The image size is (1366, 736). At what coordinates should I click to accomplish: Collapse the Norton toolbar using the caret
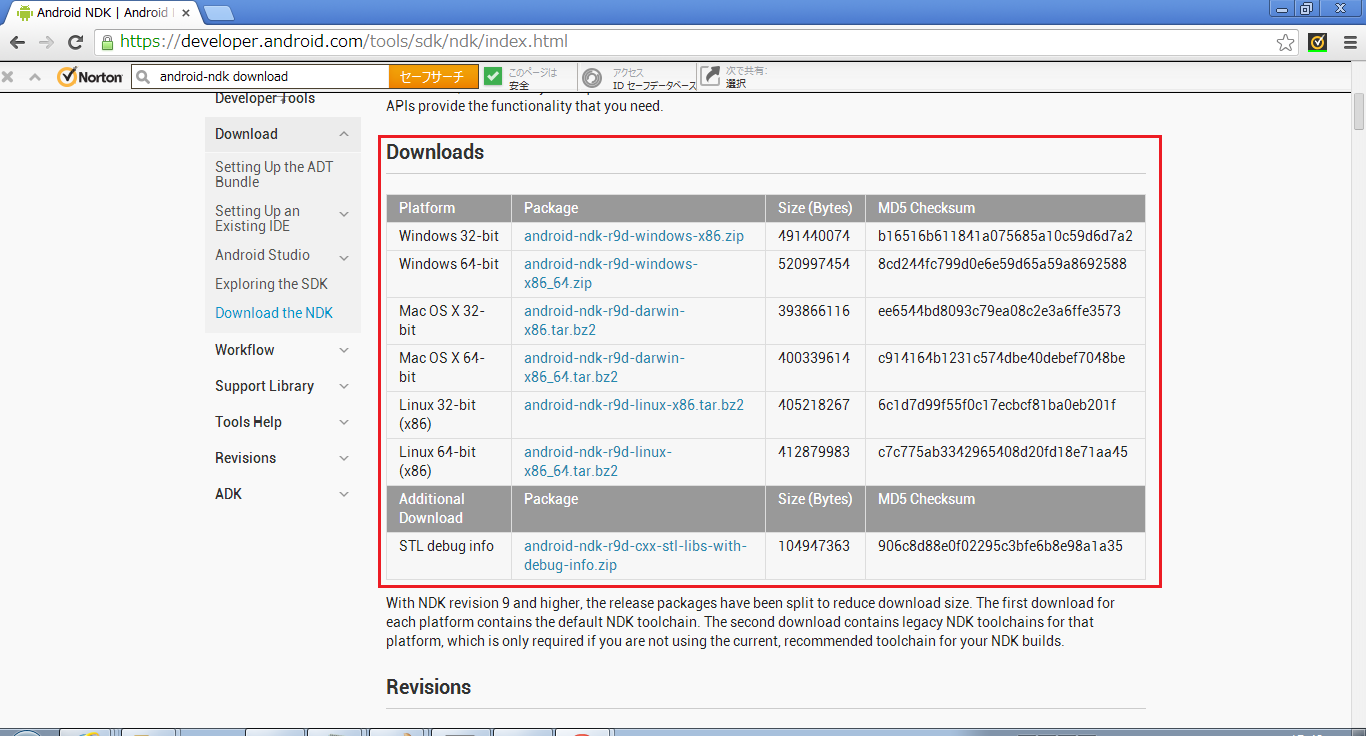click(x=34, y=76)
